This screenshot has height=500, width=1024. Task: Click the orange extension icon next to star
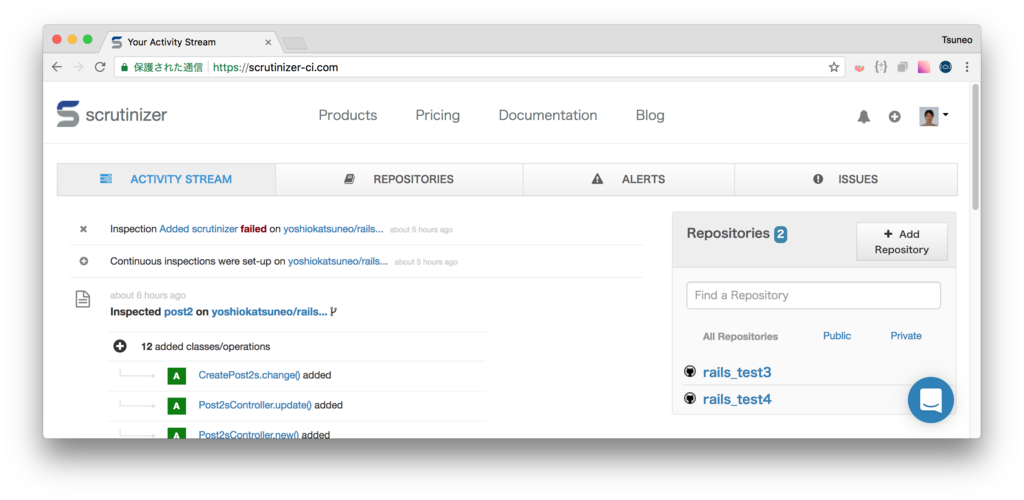tap(859, 67)
